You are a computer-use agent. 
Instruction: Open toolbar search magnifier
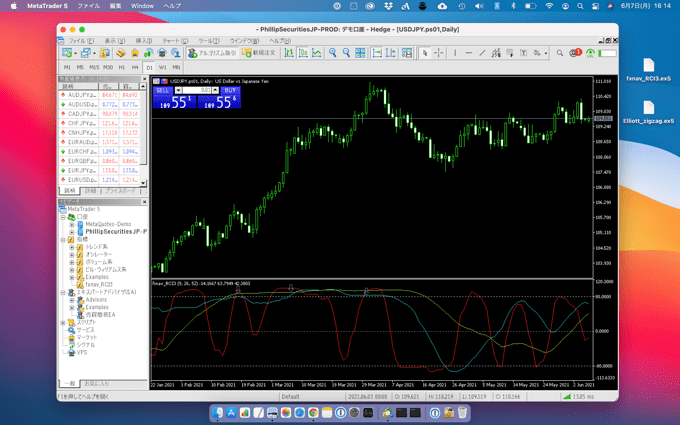pyautogui.click(x=560, y=53)
